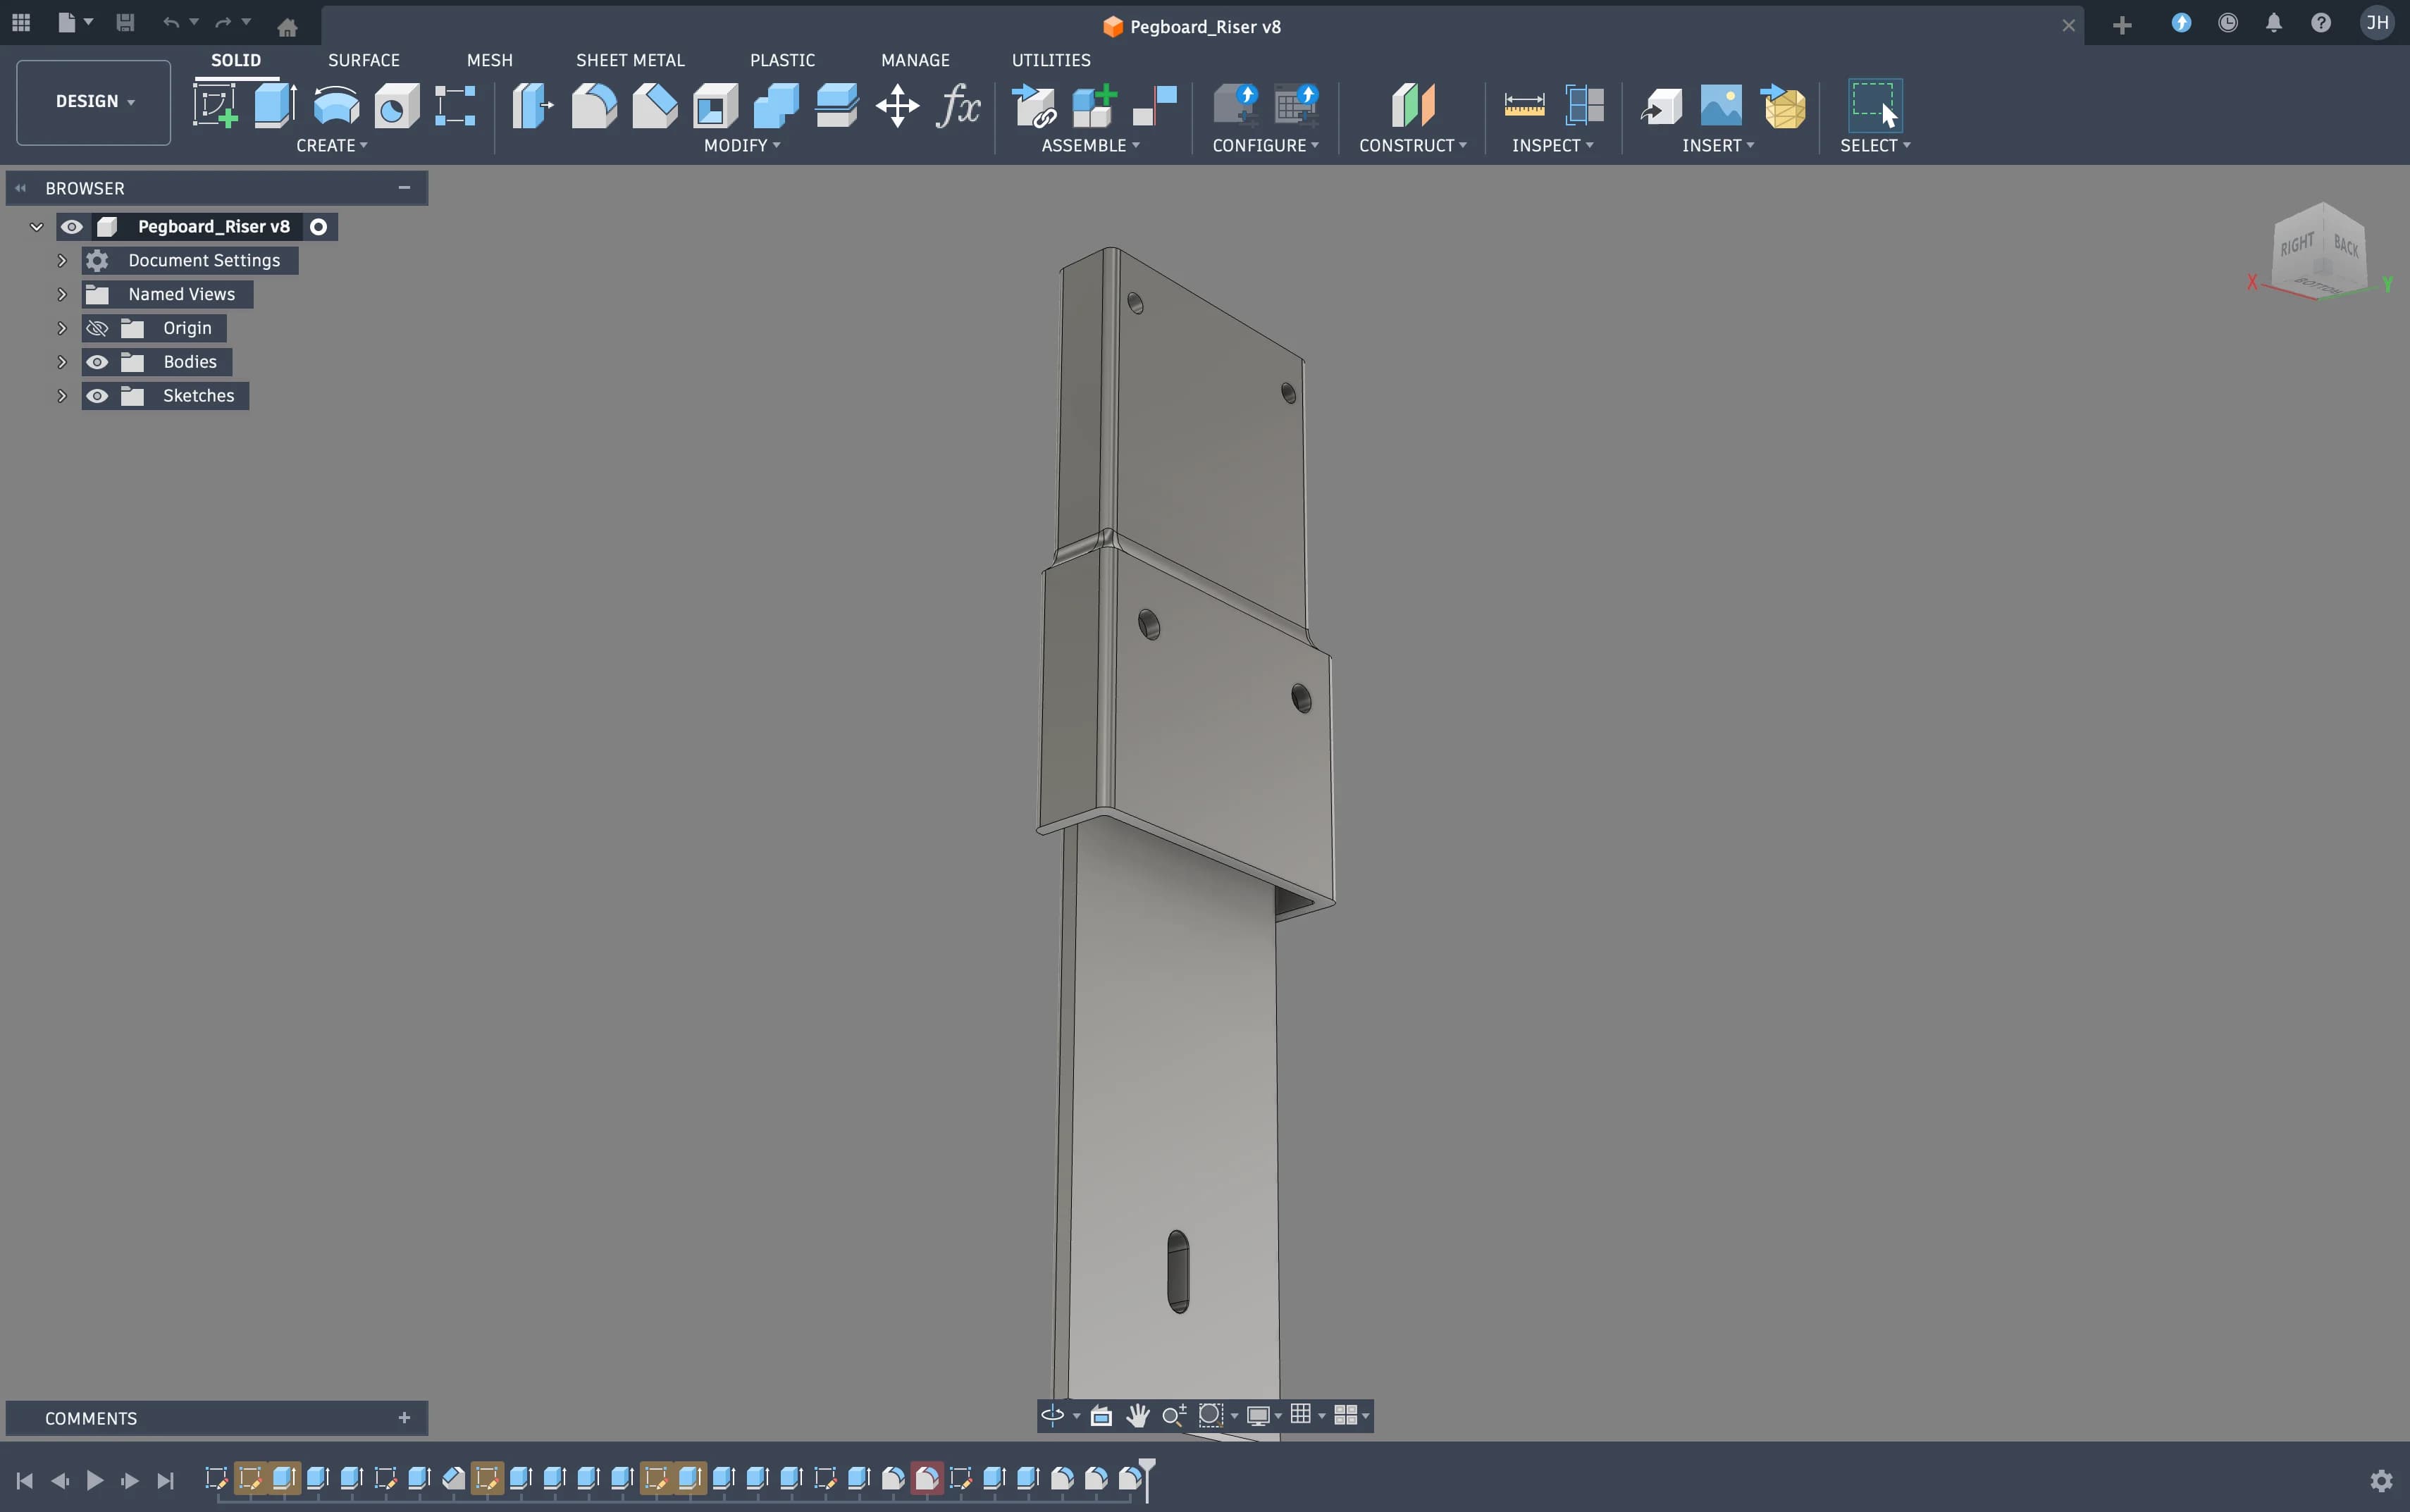Show the Origin folder visibility
The image size is (2410, 1512).
pyautogui.click(x=97, y=327)
